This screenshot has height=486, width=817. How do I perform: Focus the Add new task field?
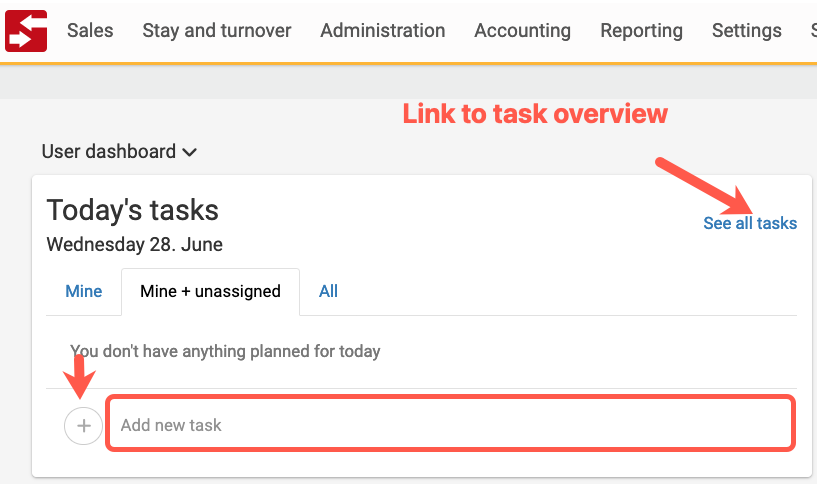[451, 423]
